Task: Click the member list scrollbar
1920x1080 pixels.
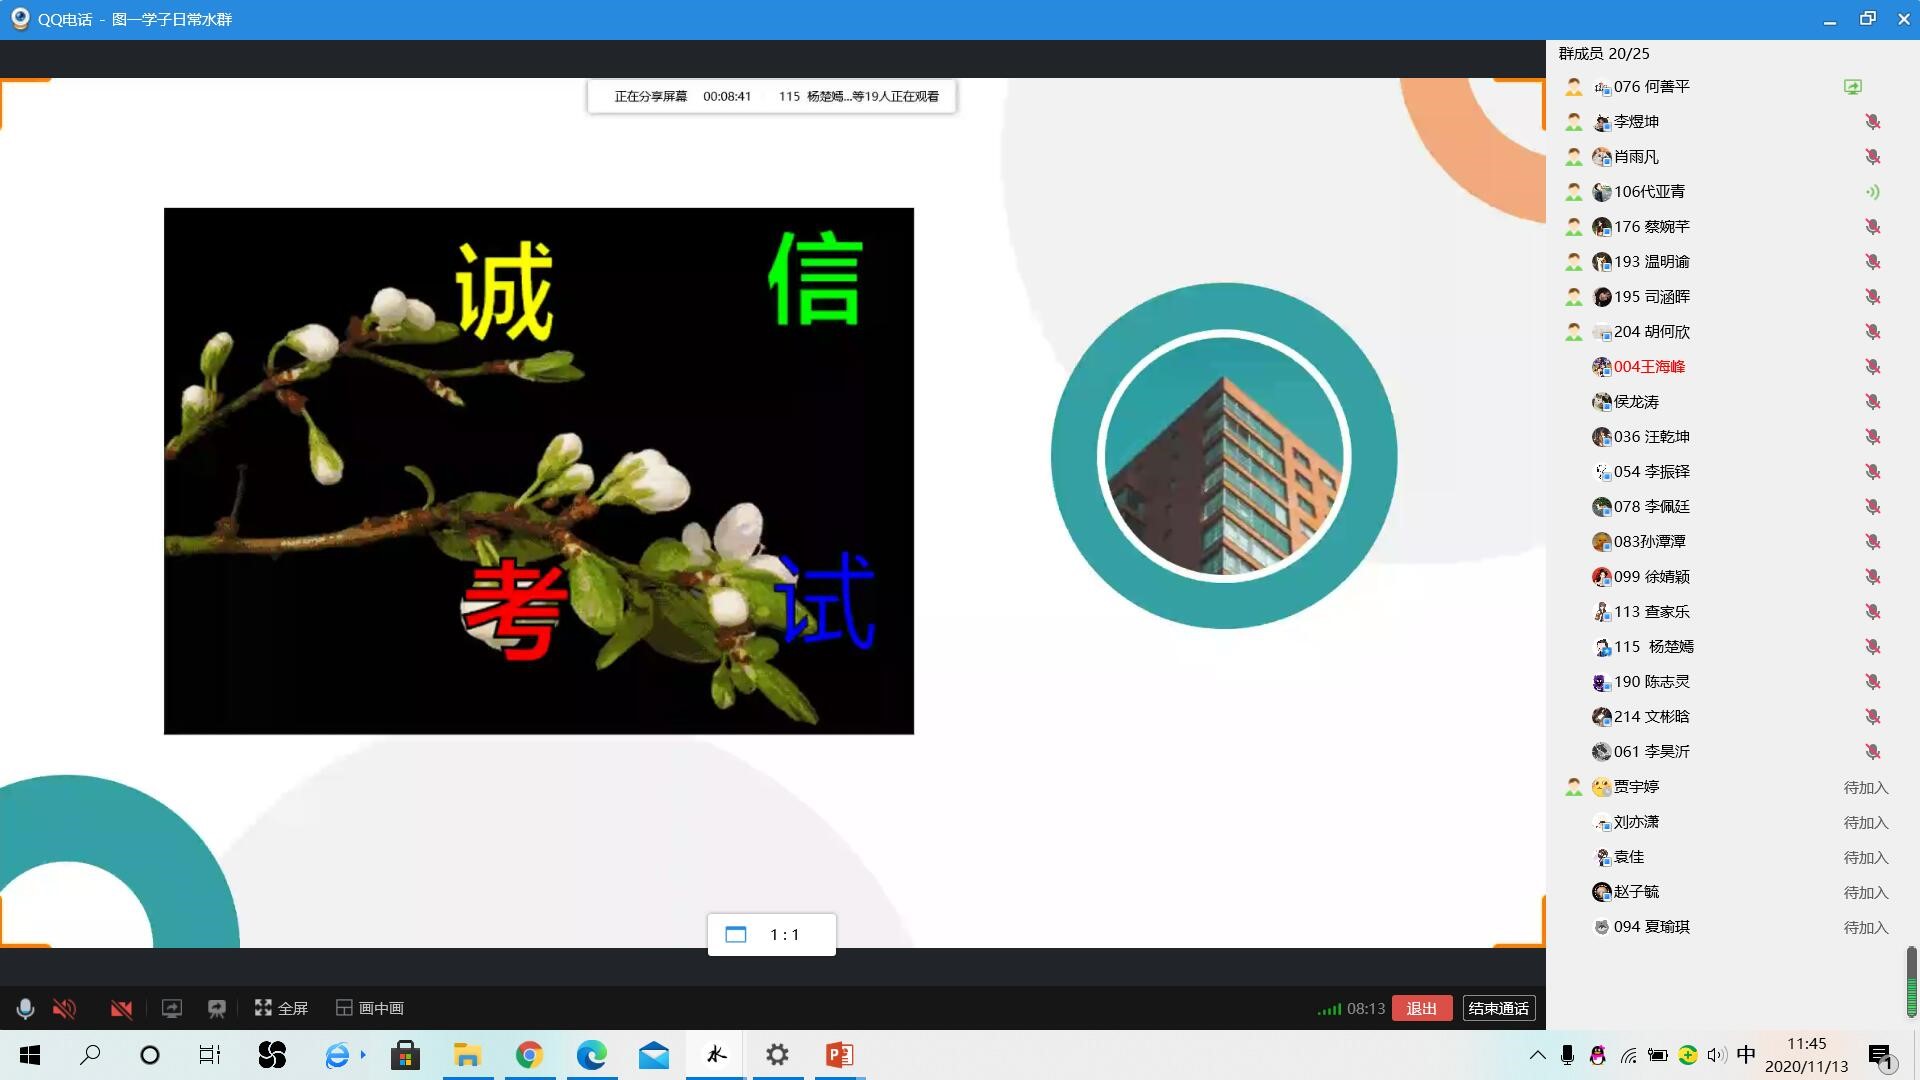Action: (1911, 981)
